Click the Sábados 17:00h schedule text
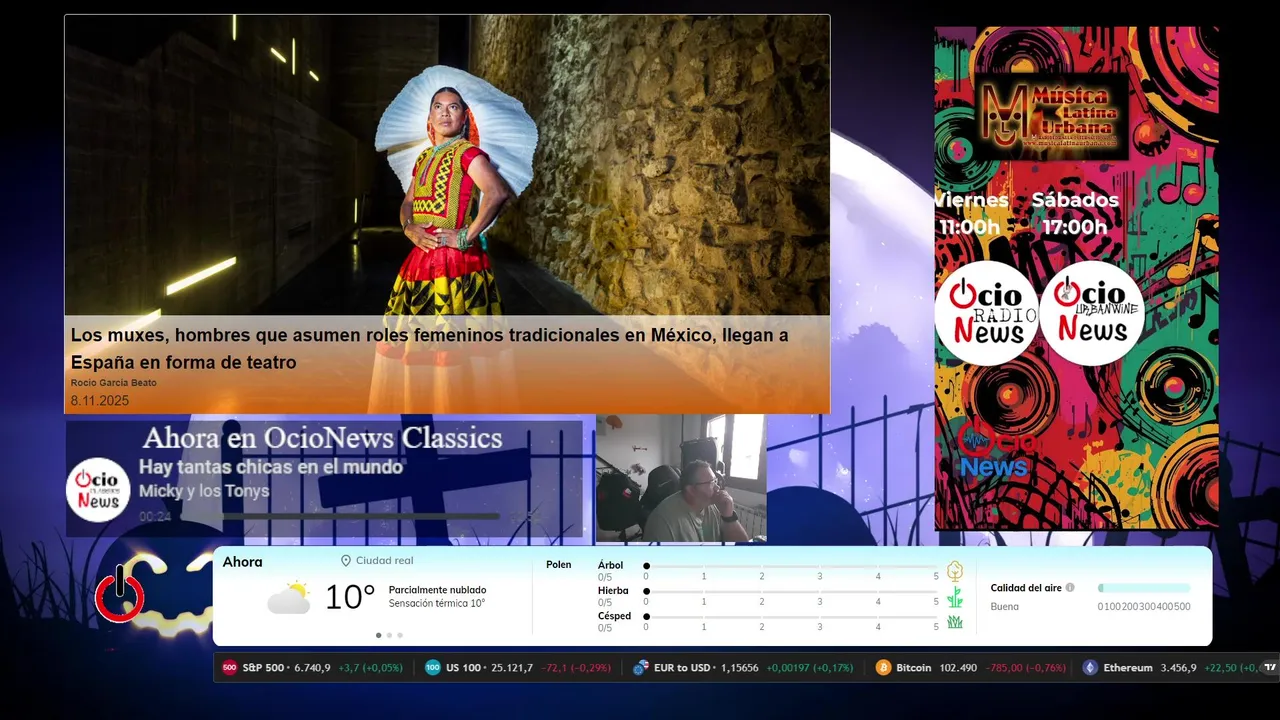 (1075, 213)
